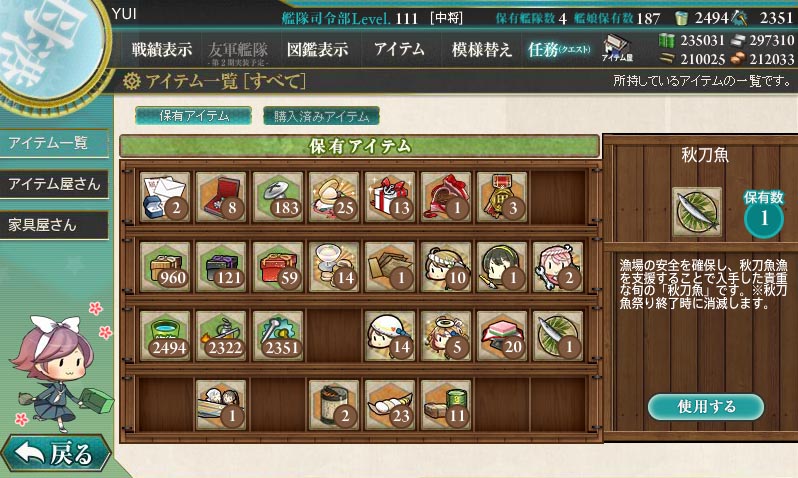
Task: Click the canned food item showing 11
Action: click(446, 405)
